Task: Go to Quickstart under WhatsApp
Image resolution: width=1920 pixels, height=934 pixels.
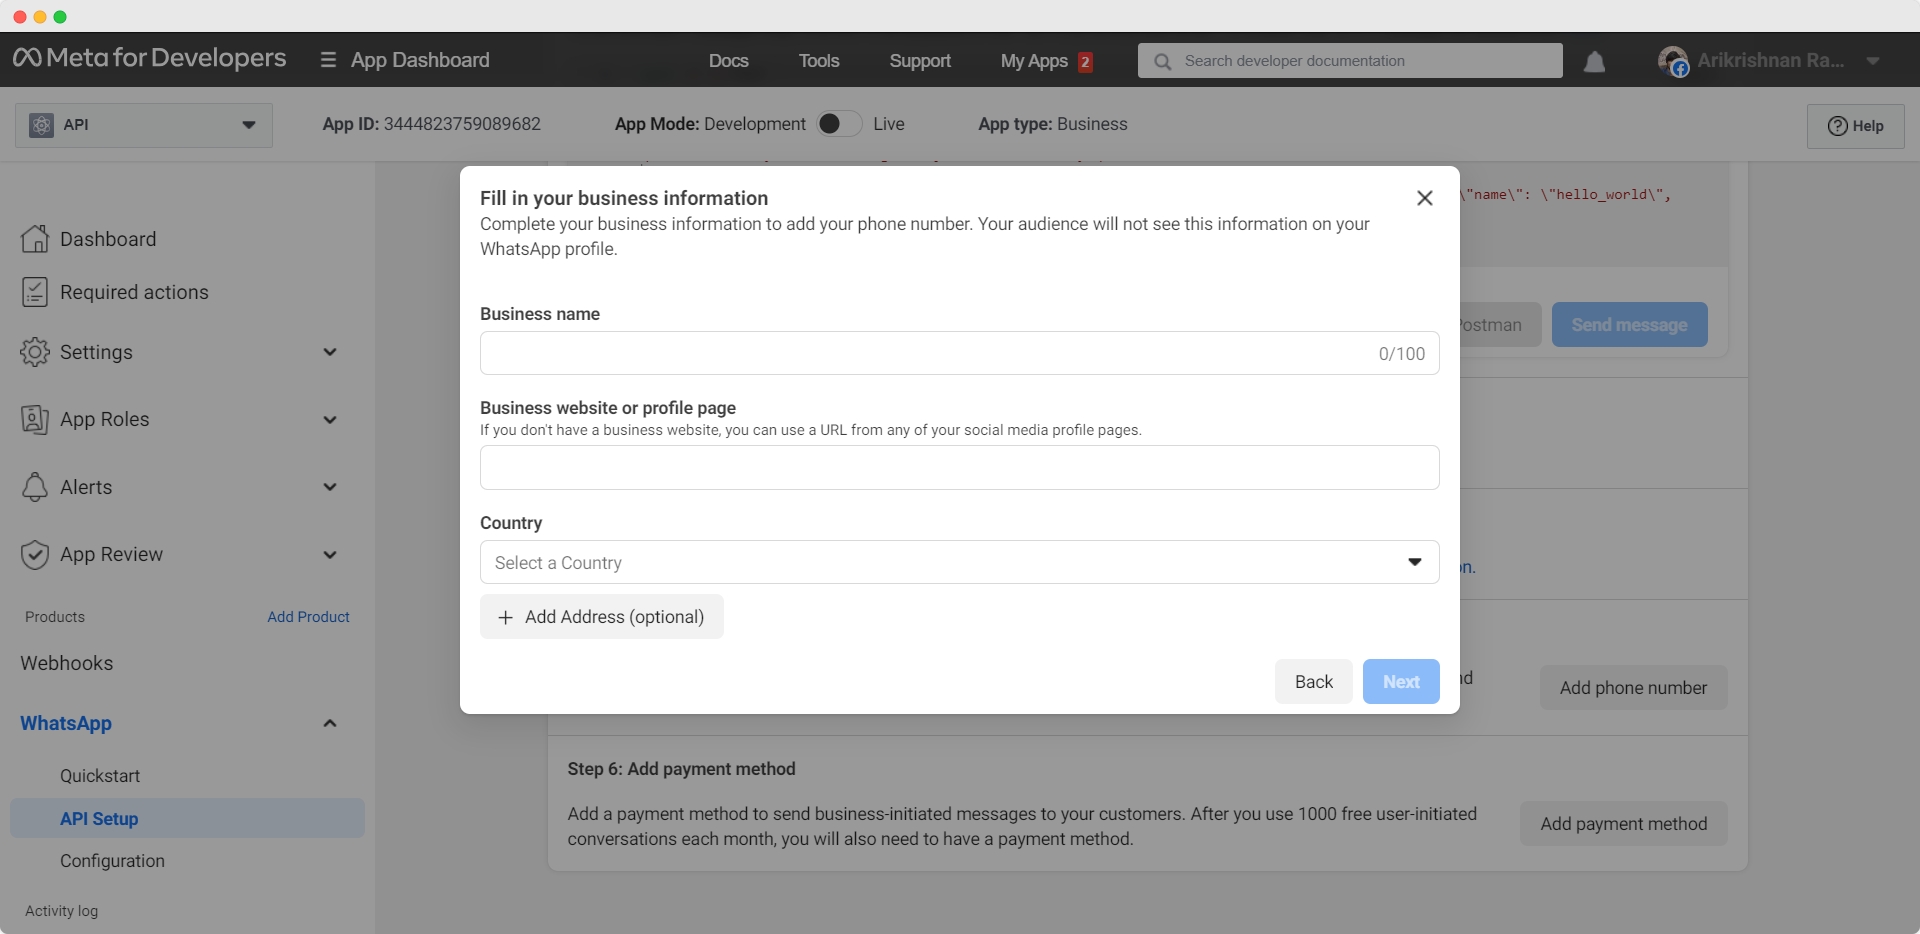Action: (100, 776)
